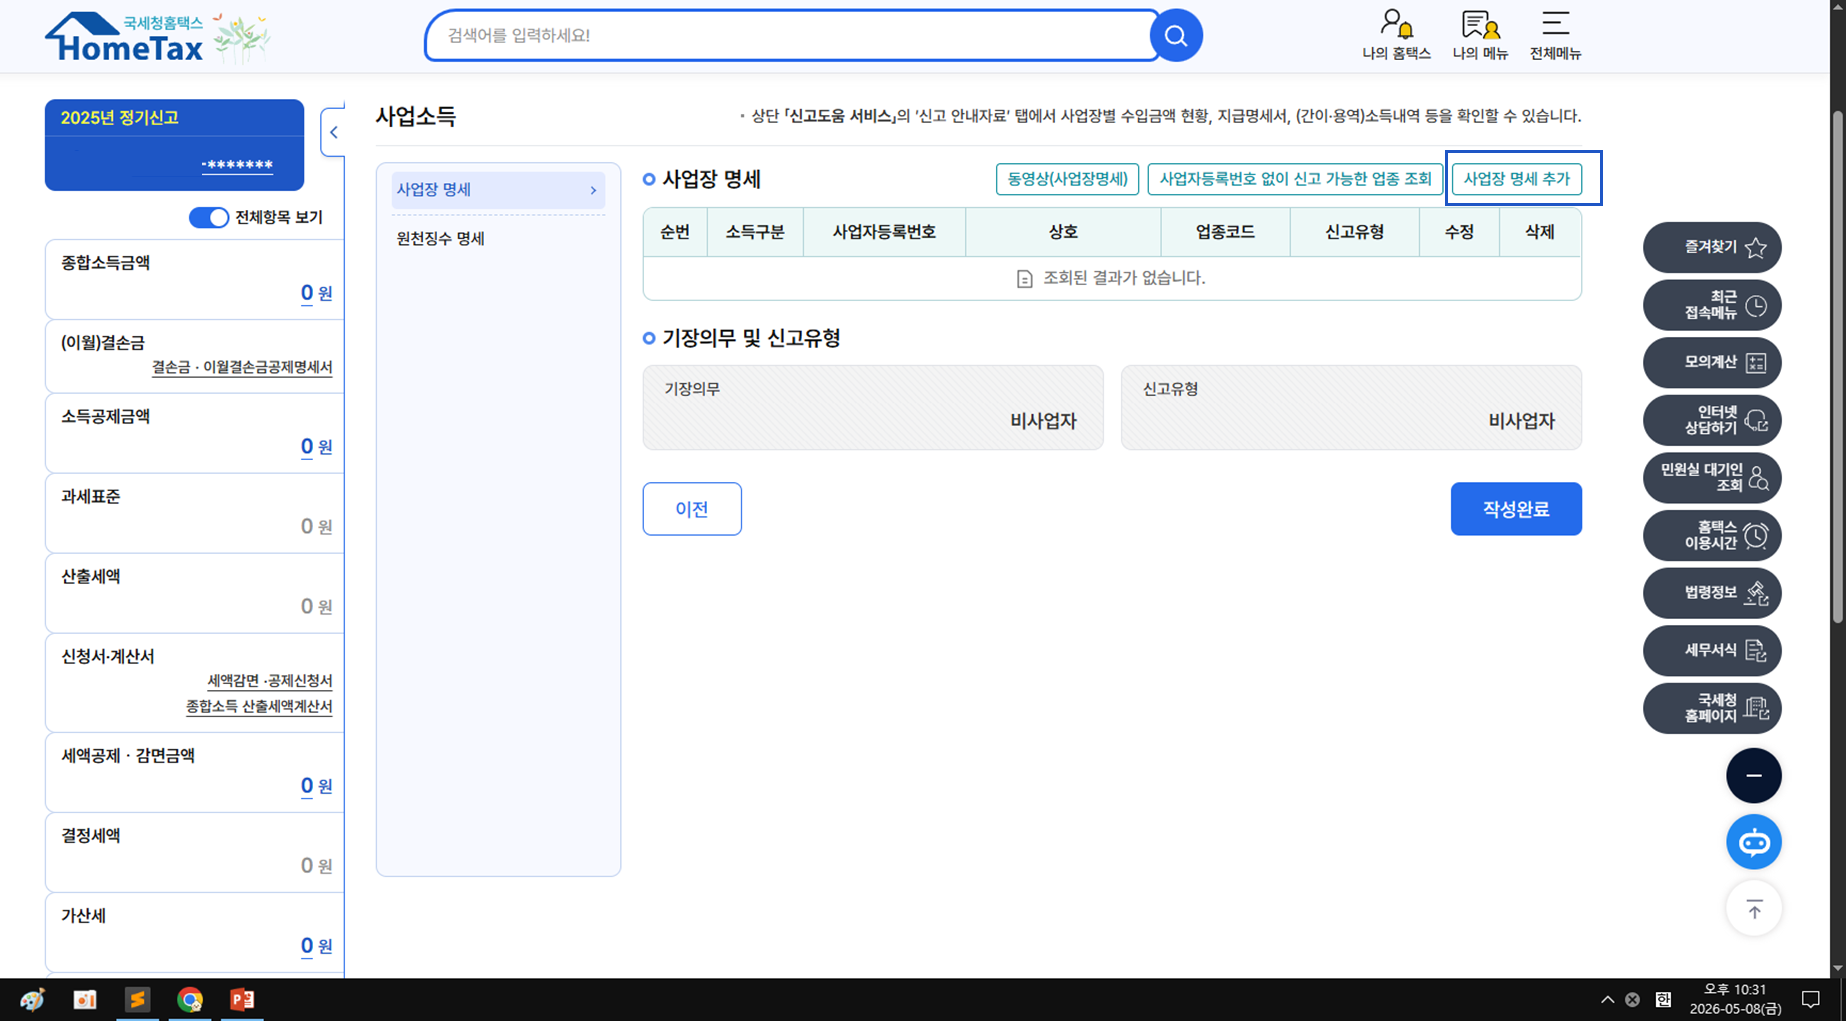
Task: Open 민원실 대기인 조회 shortcut
Action: [1712, 478]
